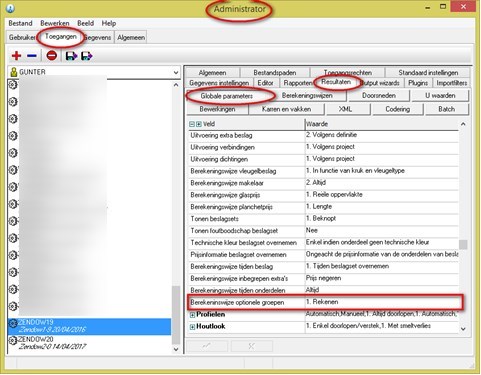Open the GUNTER user dropdown

pyautogui.click(x=176, y=72)
